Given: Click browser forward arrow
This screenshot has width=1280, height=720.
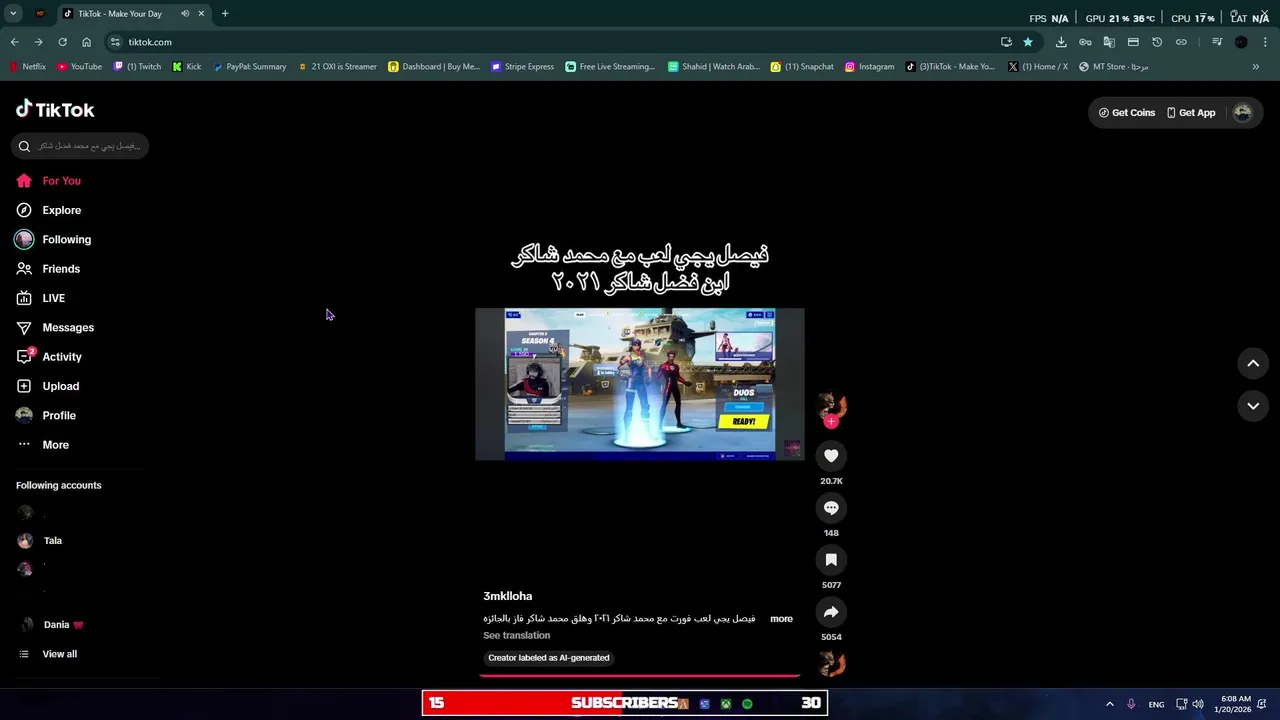Looking at the screenshot, I should [x=38, y=42].
